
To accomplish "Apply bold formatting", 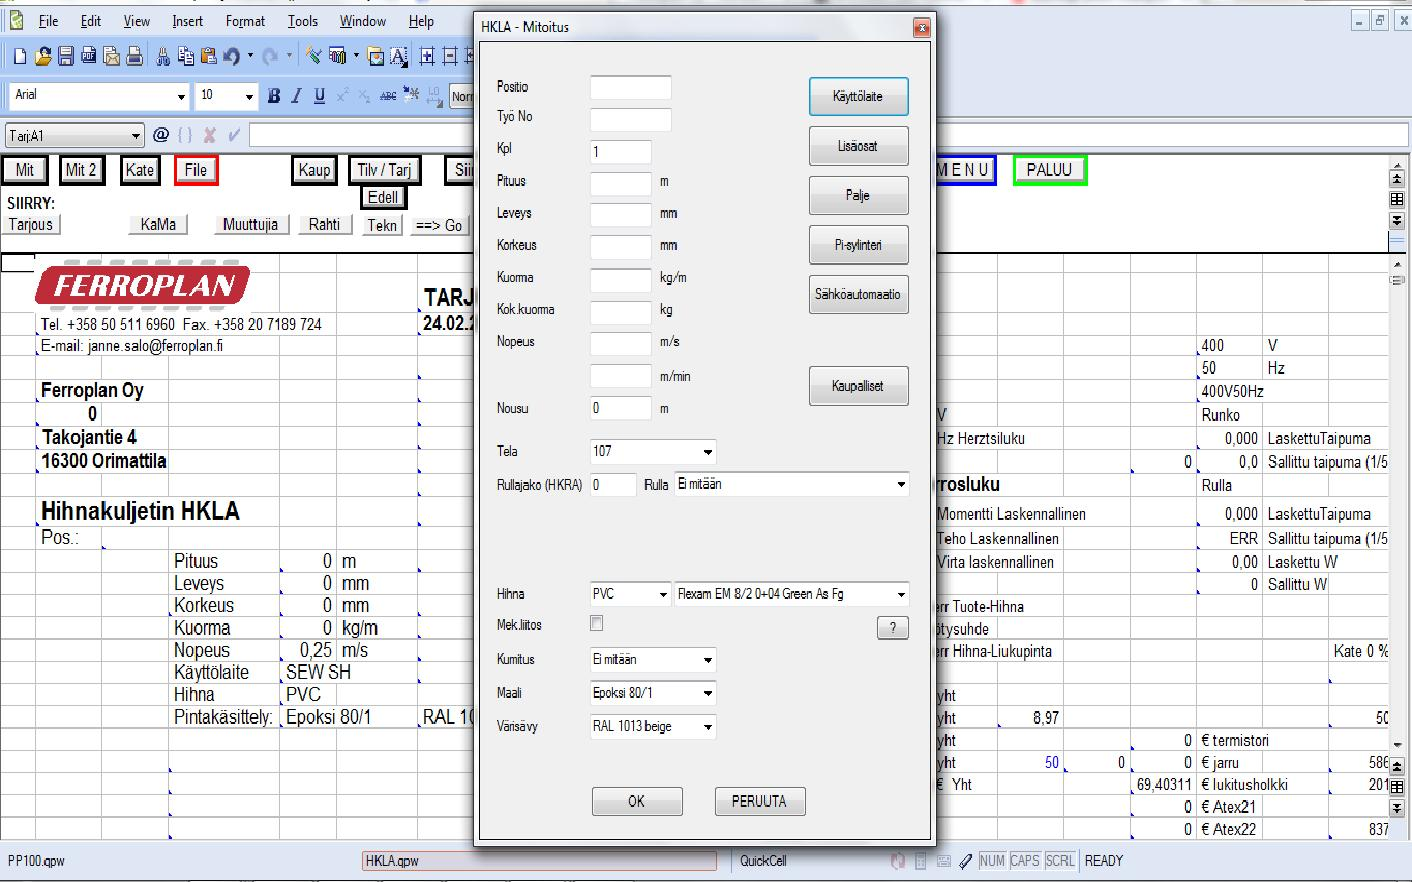I will click(x=273, y=96).
